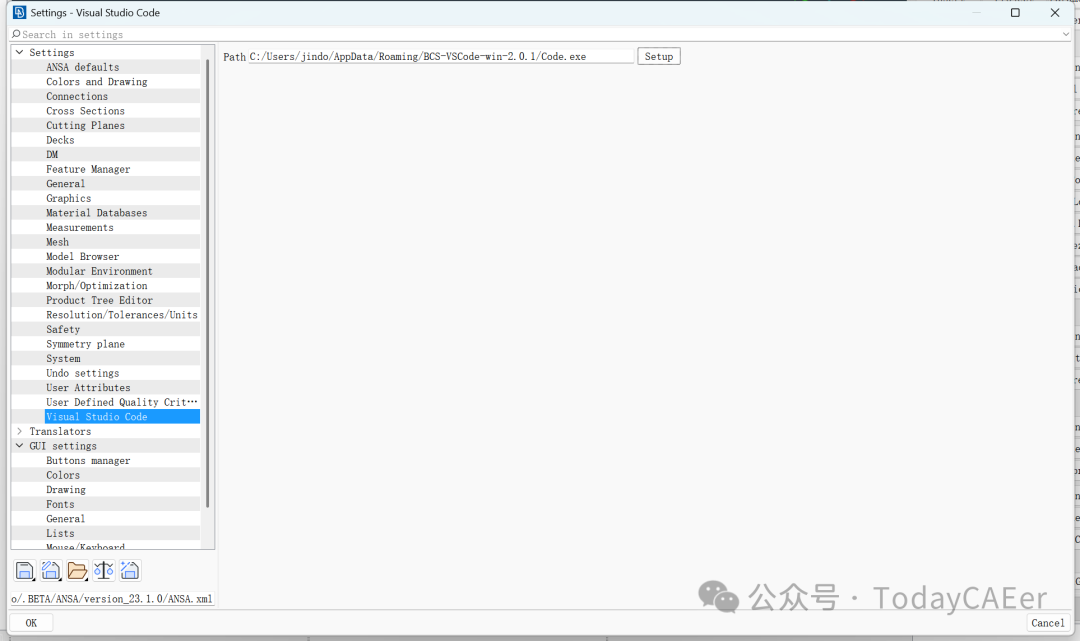Open Fonts under GUI settings
This screenshot has height=641, width=1080.
[60, 504]
